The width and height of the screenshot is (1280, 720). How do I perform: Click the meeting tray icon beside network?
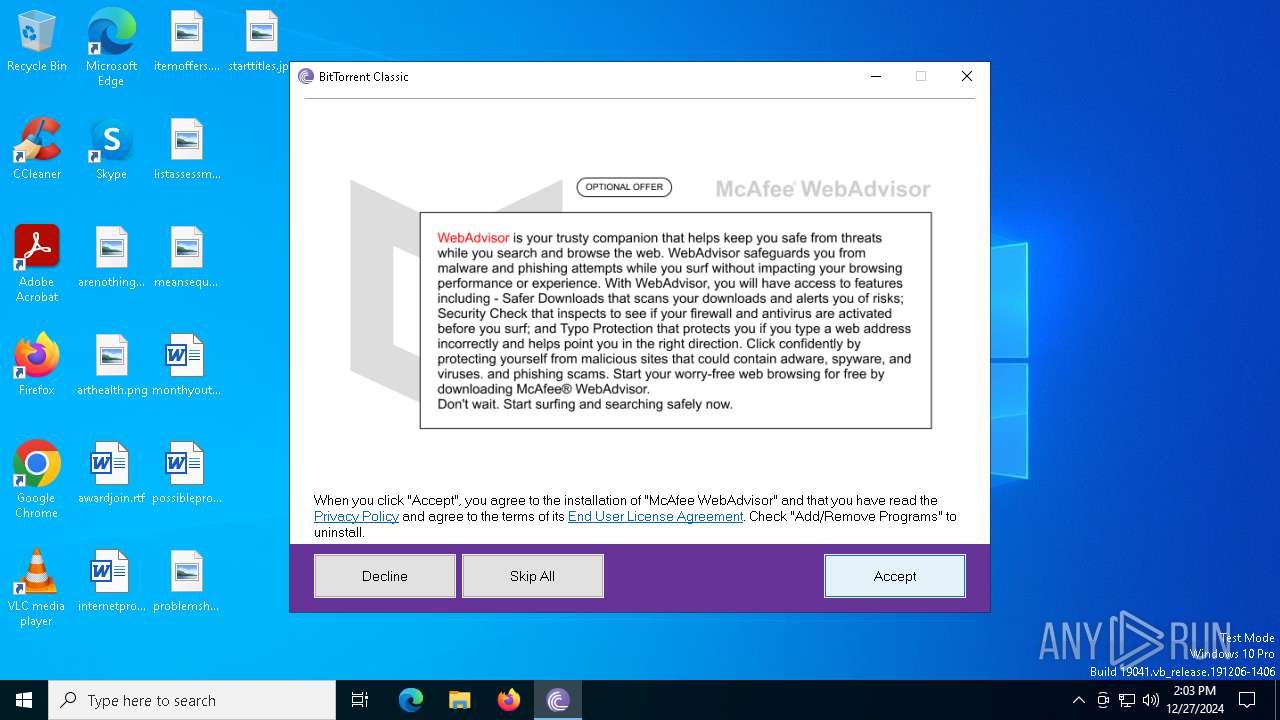click(x=1103, y=700)
